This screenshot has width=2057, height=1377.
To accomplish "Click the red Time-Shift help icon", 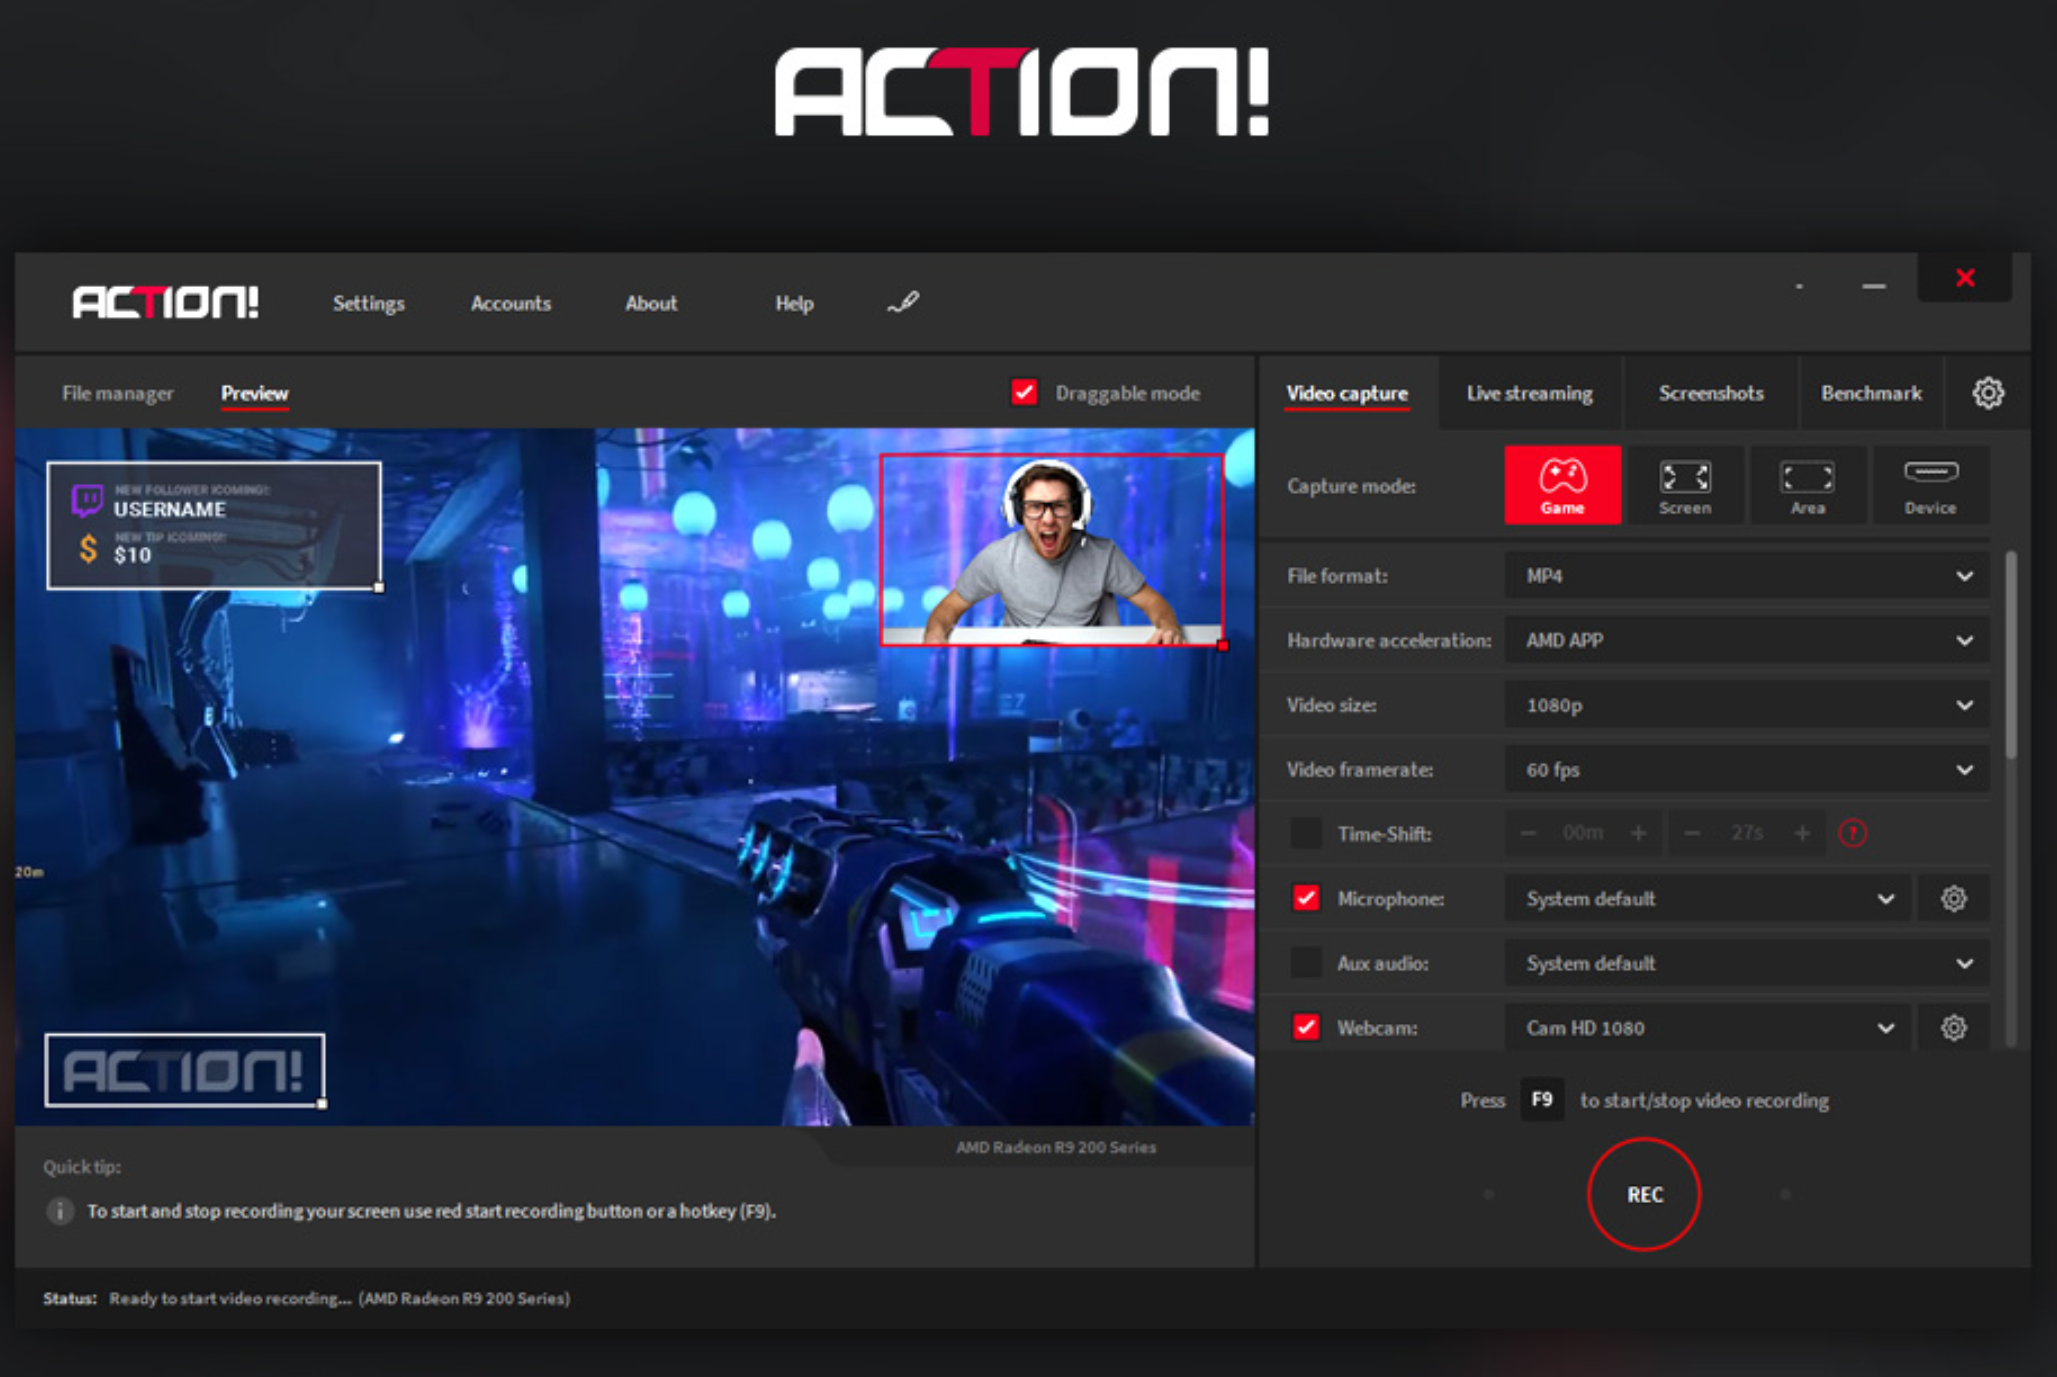I will coord(1852,833).
